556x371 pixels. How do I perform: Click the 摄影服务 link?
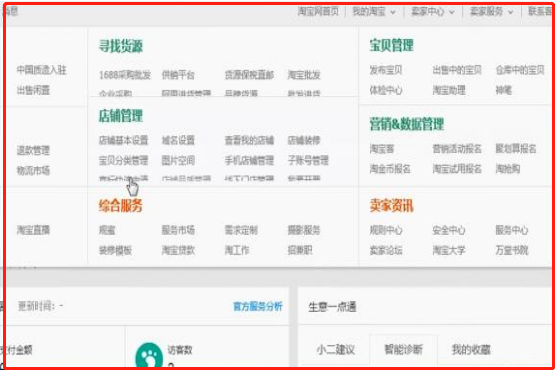coord(304,230)
